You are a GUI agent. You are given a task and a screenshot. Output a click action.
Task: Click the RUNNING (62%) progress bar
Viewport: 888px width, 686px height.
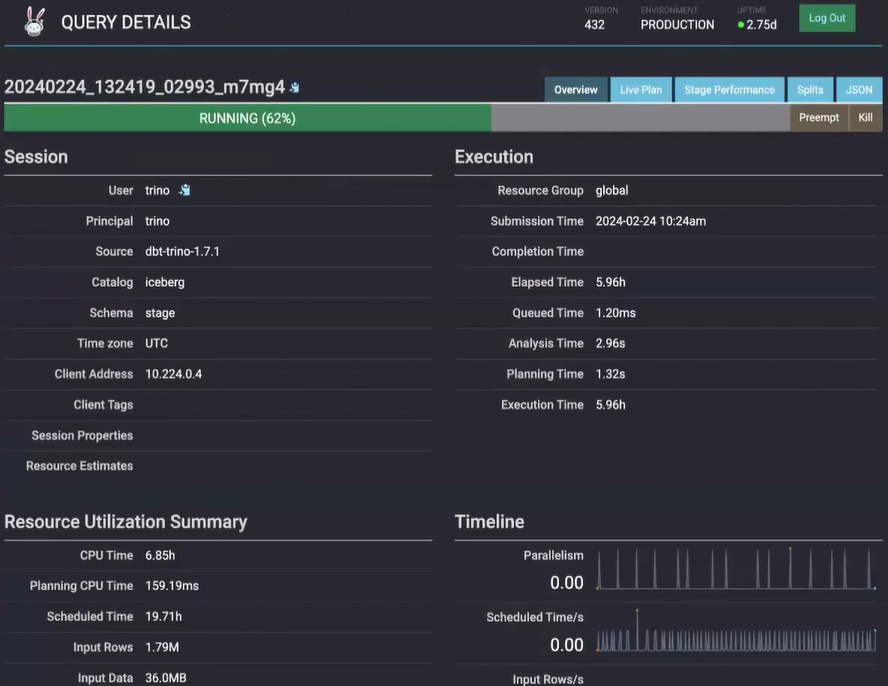(247, 118)
